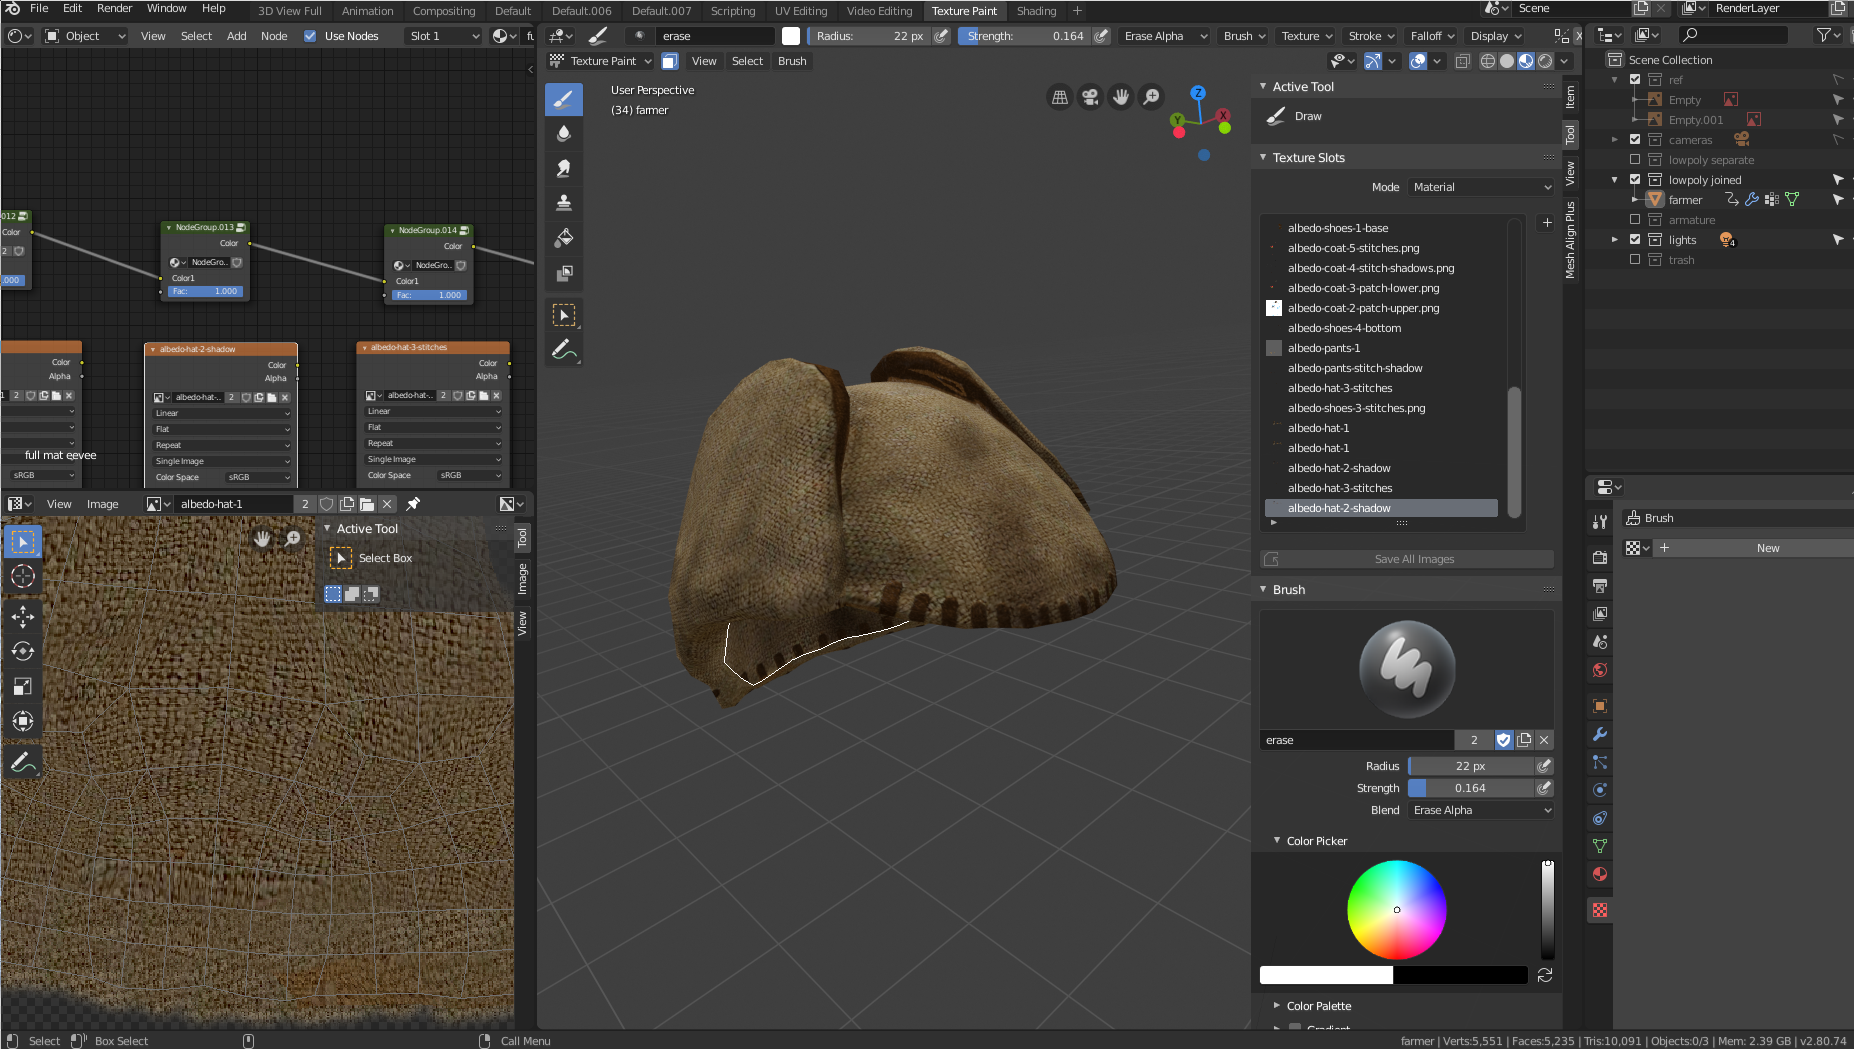Enable the trash collection checkbox
The width and height of the screenshot is (1854, 1049).
1635,260
